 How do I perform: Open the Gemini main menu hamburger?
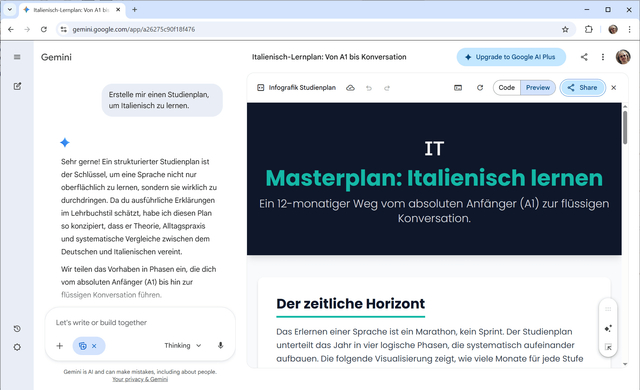(17, 57)
